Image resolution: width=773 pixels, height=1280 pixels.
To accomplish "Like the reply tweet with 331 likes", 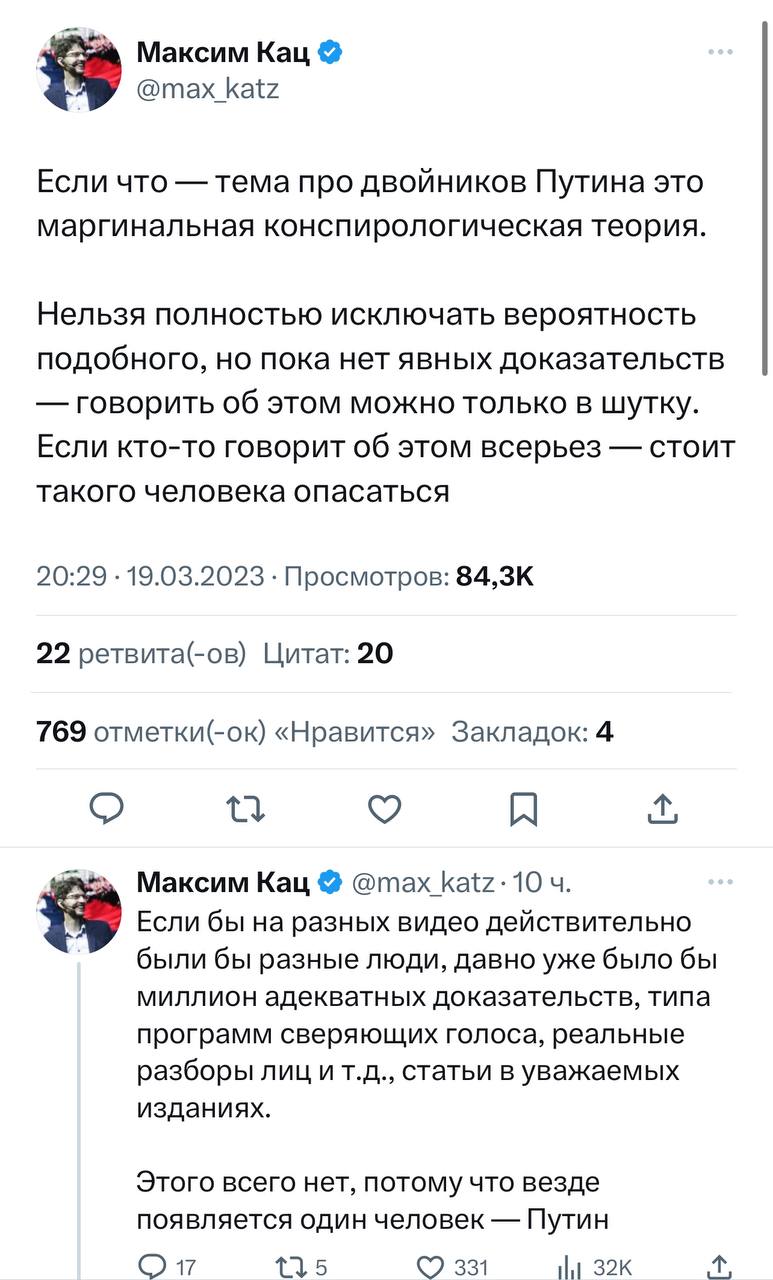I will 431,1267.
